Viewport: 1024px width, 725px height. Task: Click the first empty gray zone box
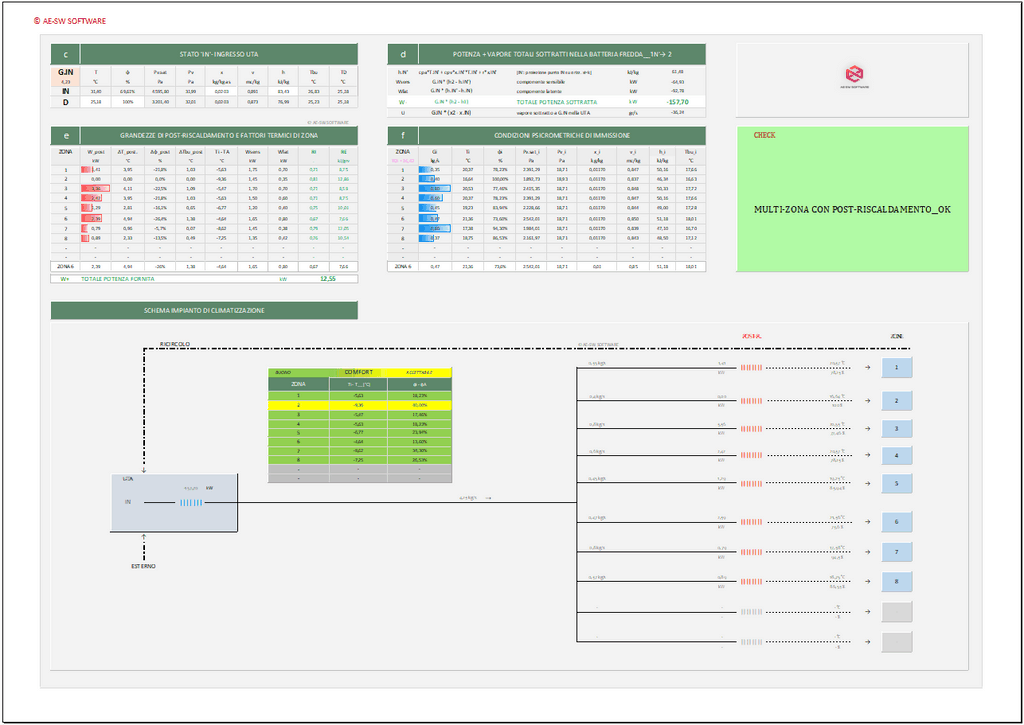tap(897, 612)
